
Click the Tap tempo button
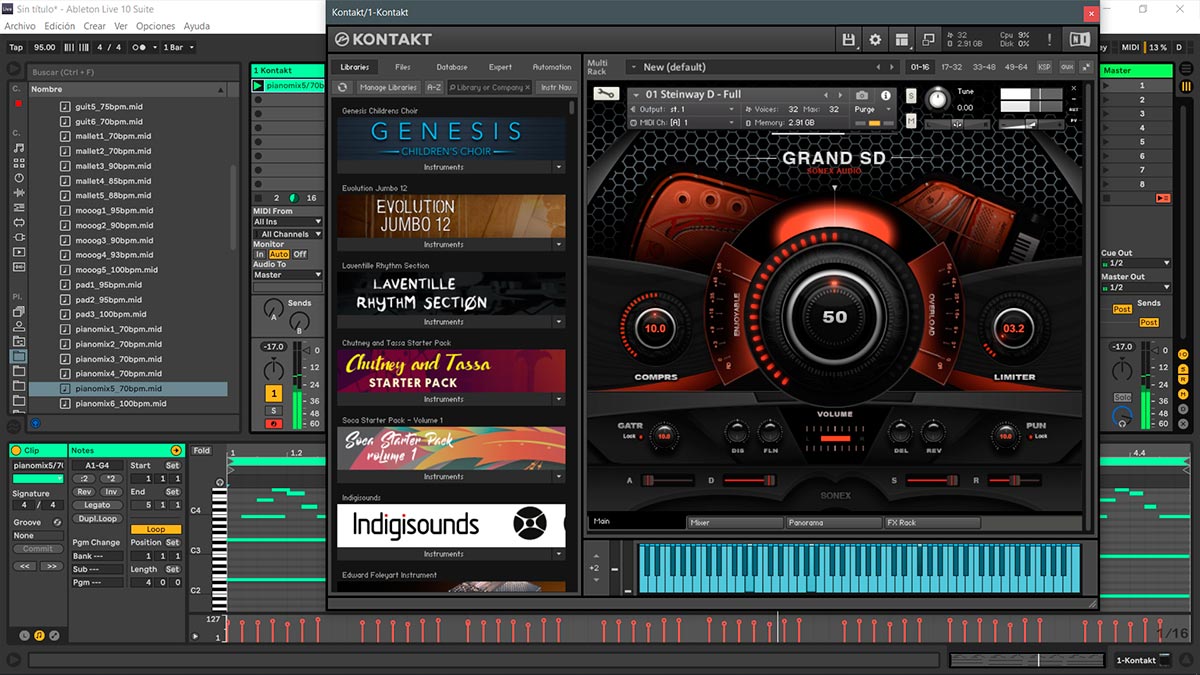16,47
